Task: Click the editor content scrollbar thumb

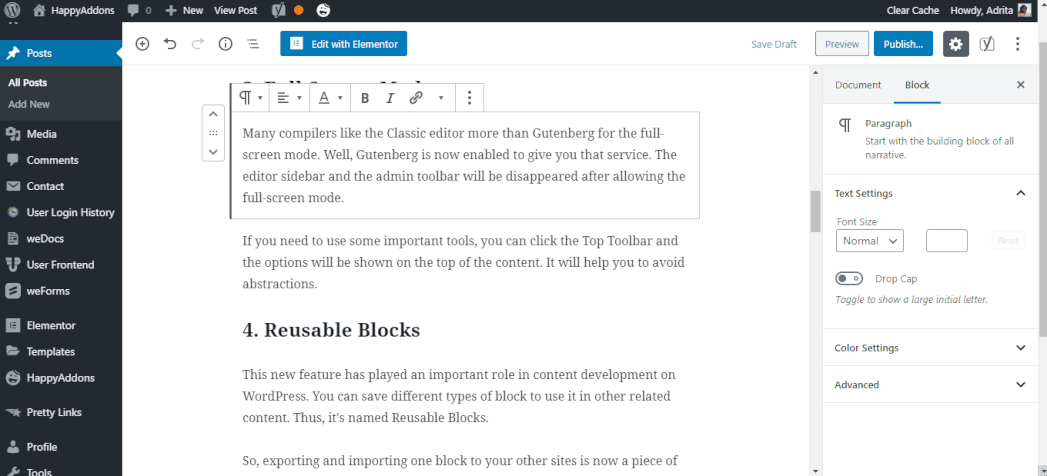Action: click(815, 211)
